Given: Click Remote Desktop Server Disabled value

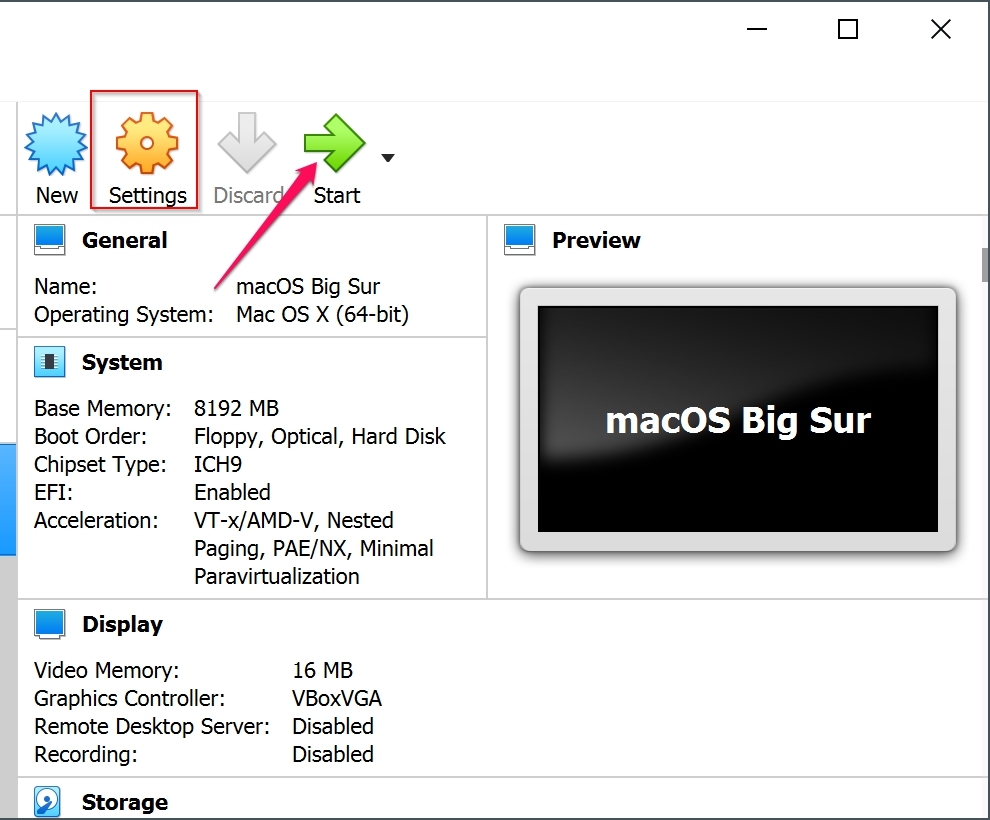Looking at the screenshot, I should tap(333, 727).
